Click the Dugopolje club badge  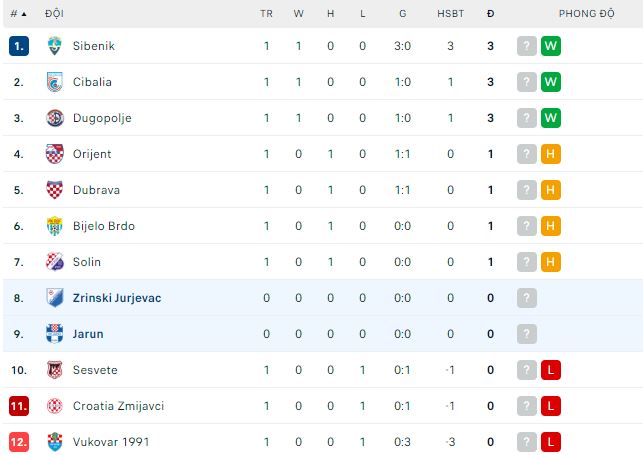[x=55, y=118]
